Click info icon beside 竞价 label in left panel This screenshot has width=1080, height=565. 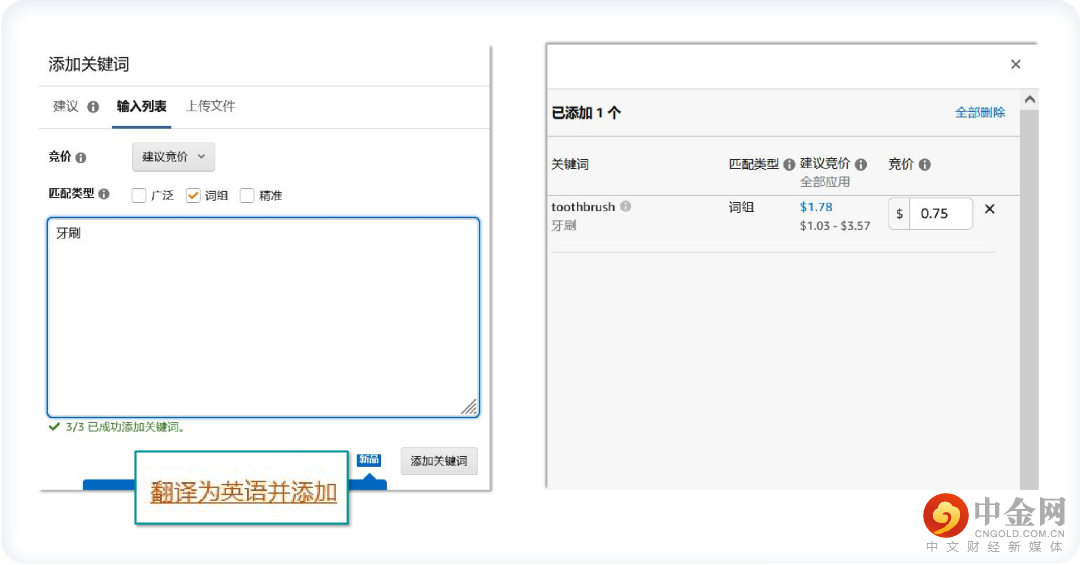[x=81, y=158]
